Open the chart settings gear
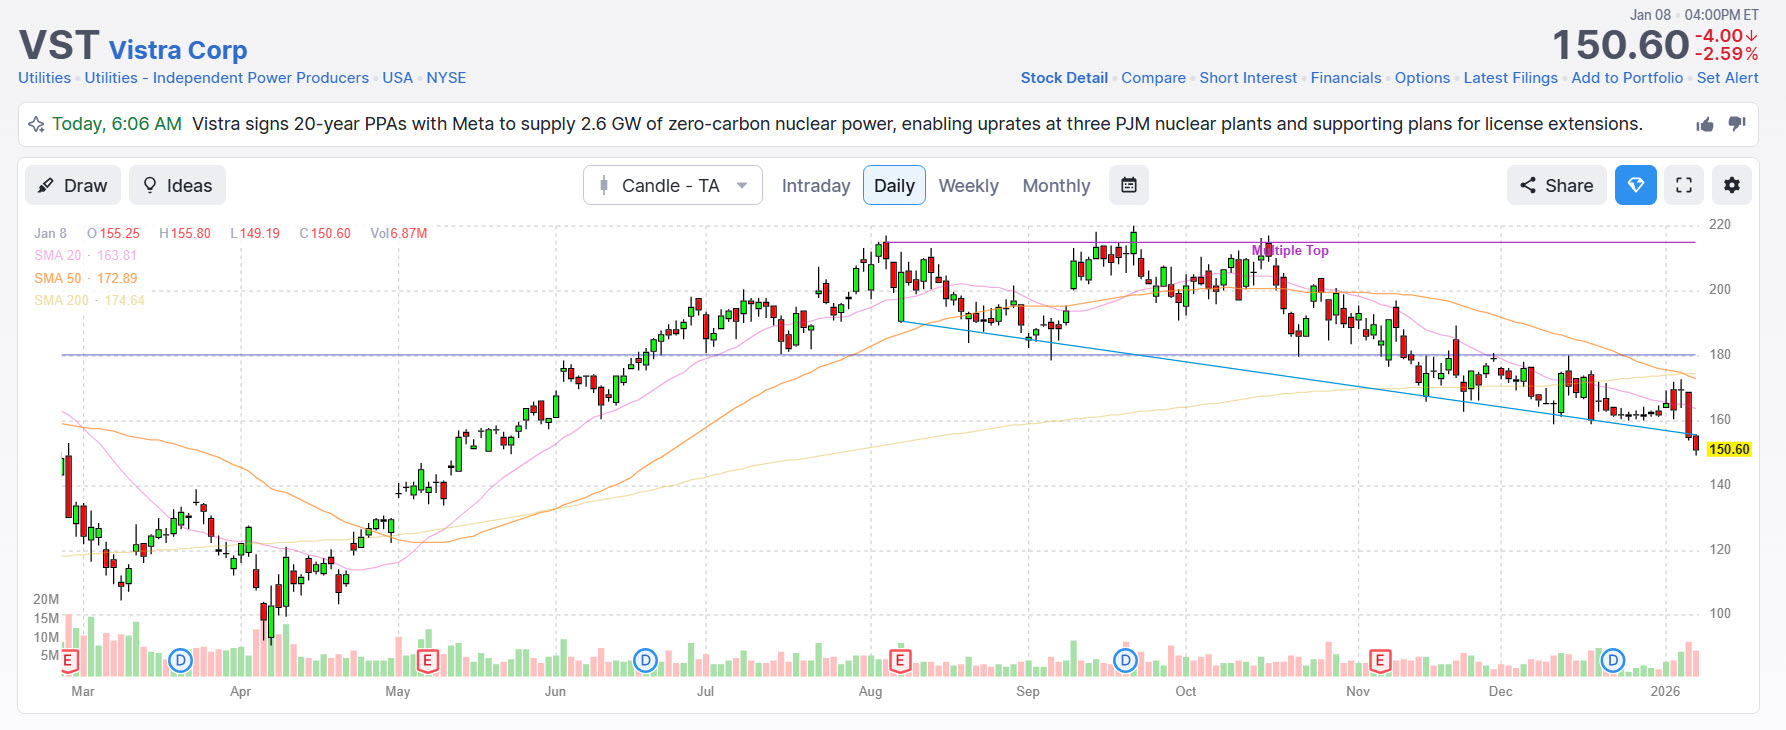The width and height of the screenshot is (1786, 730). pyautogui.click(x=1732, y=185)
